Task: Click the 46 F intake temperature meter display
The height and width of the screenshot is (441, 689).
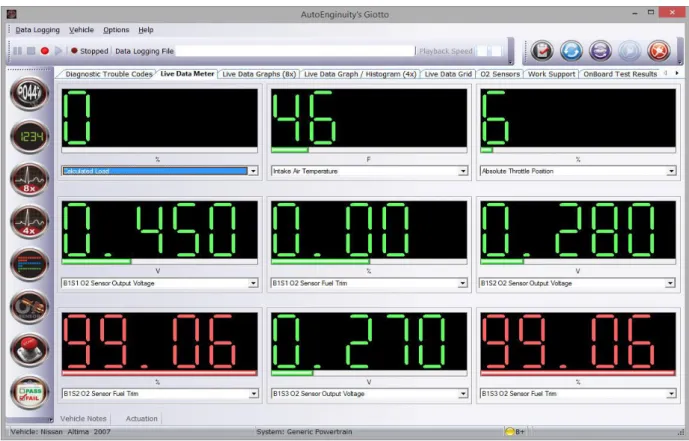Action: pyautogui.click(x=369, y=118)
